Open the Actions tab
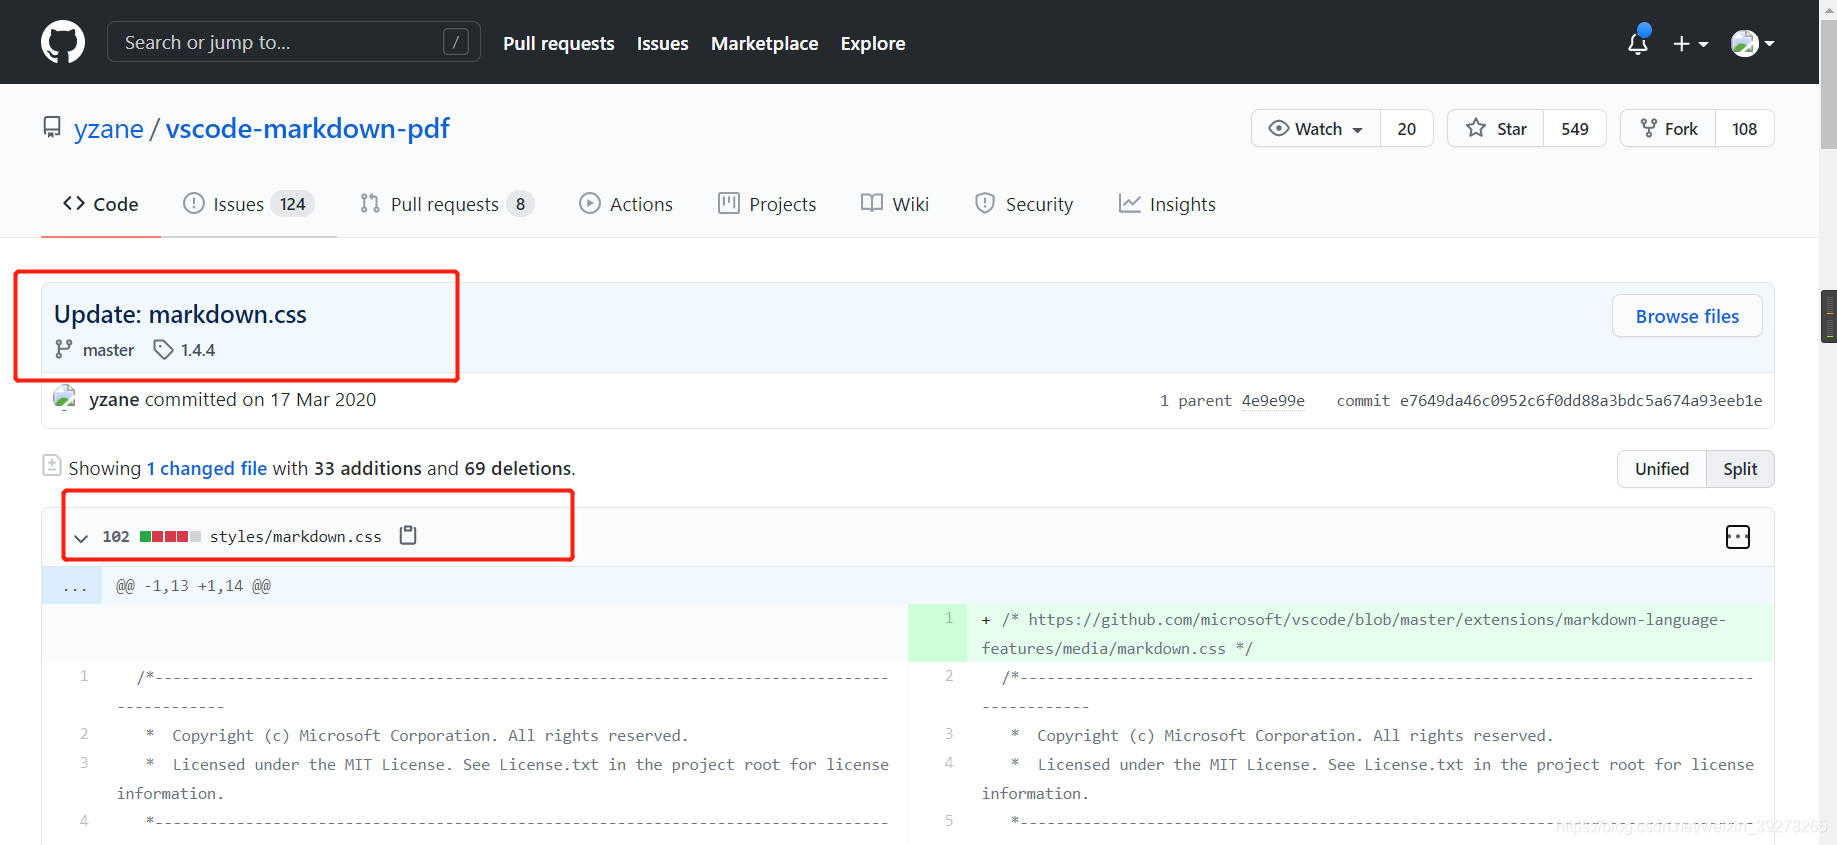Screen dimensions: 1837x845 [626, 204]
